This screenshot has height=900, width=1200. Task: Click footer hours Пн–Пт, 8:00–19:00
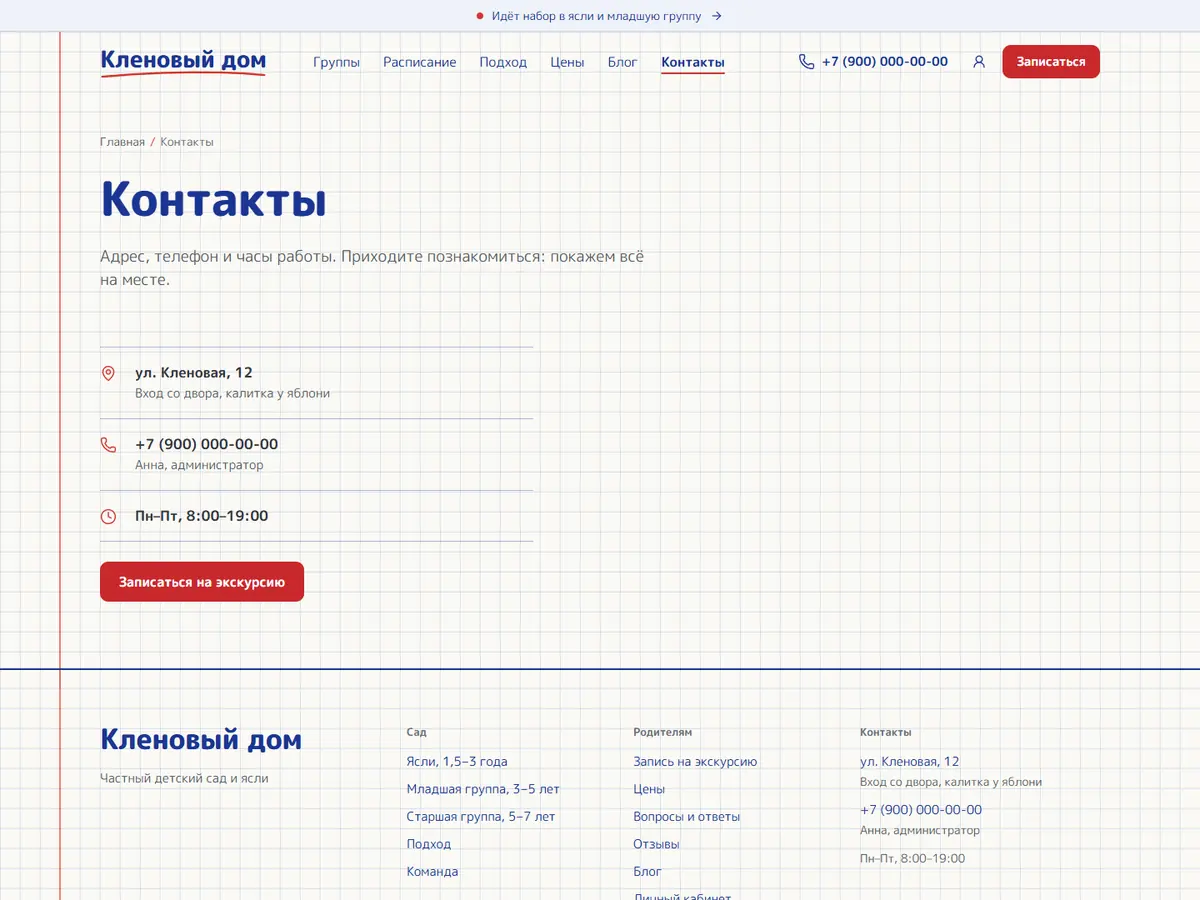tap(913, 859)
